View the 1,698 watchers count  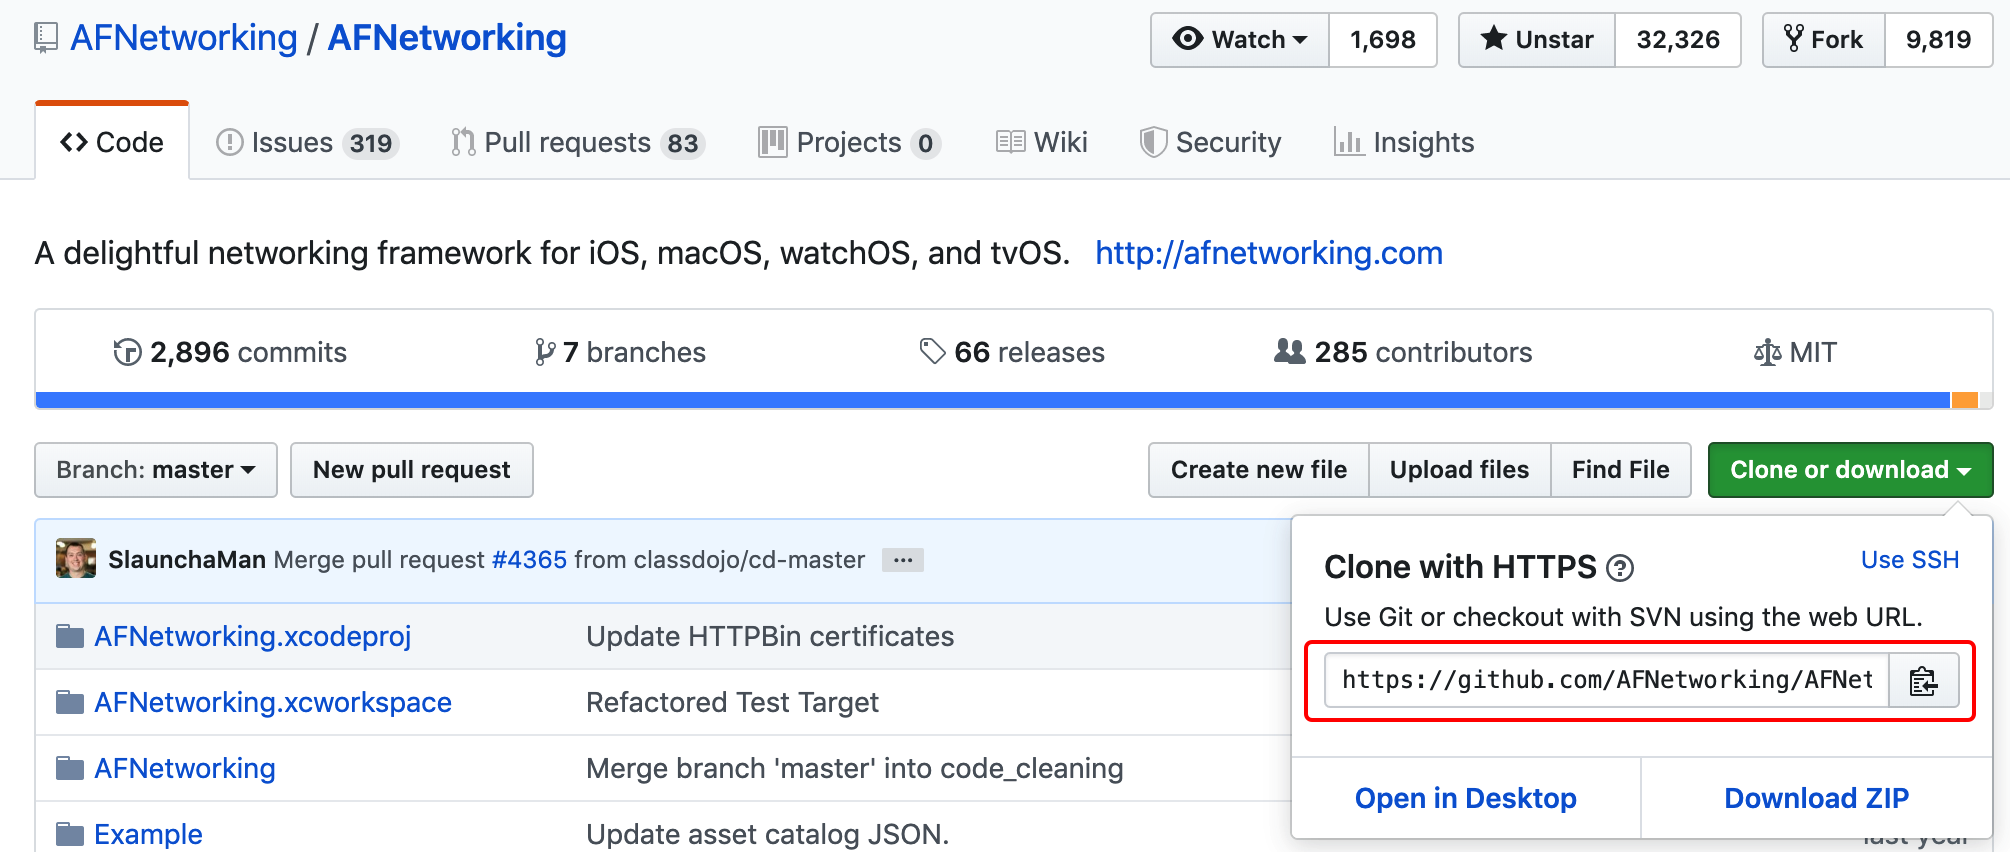1383,40
